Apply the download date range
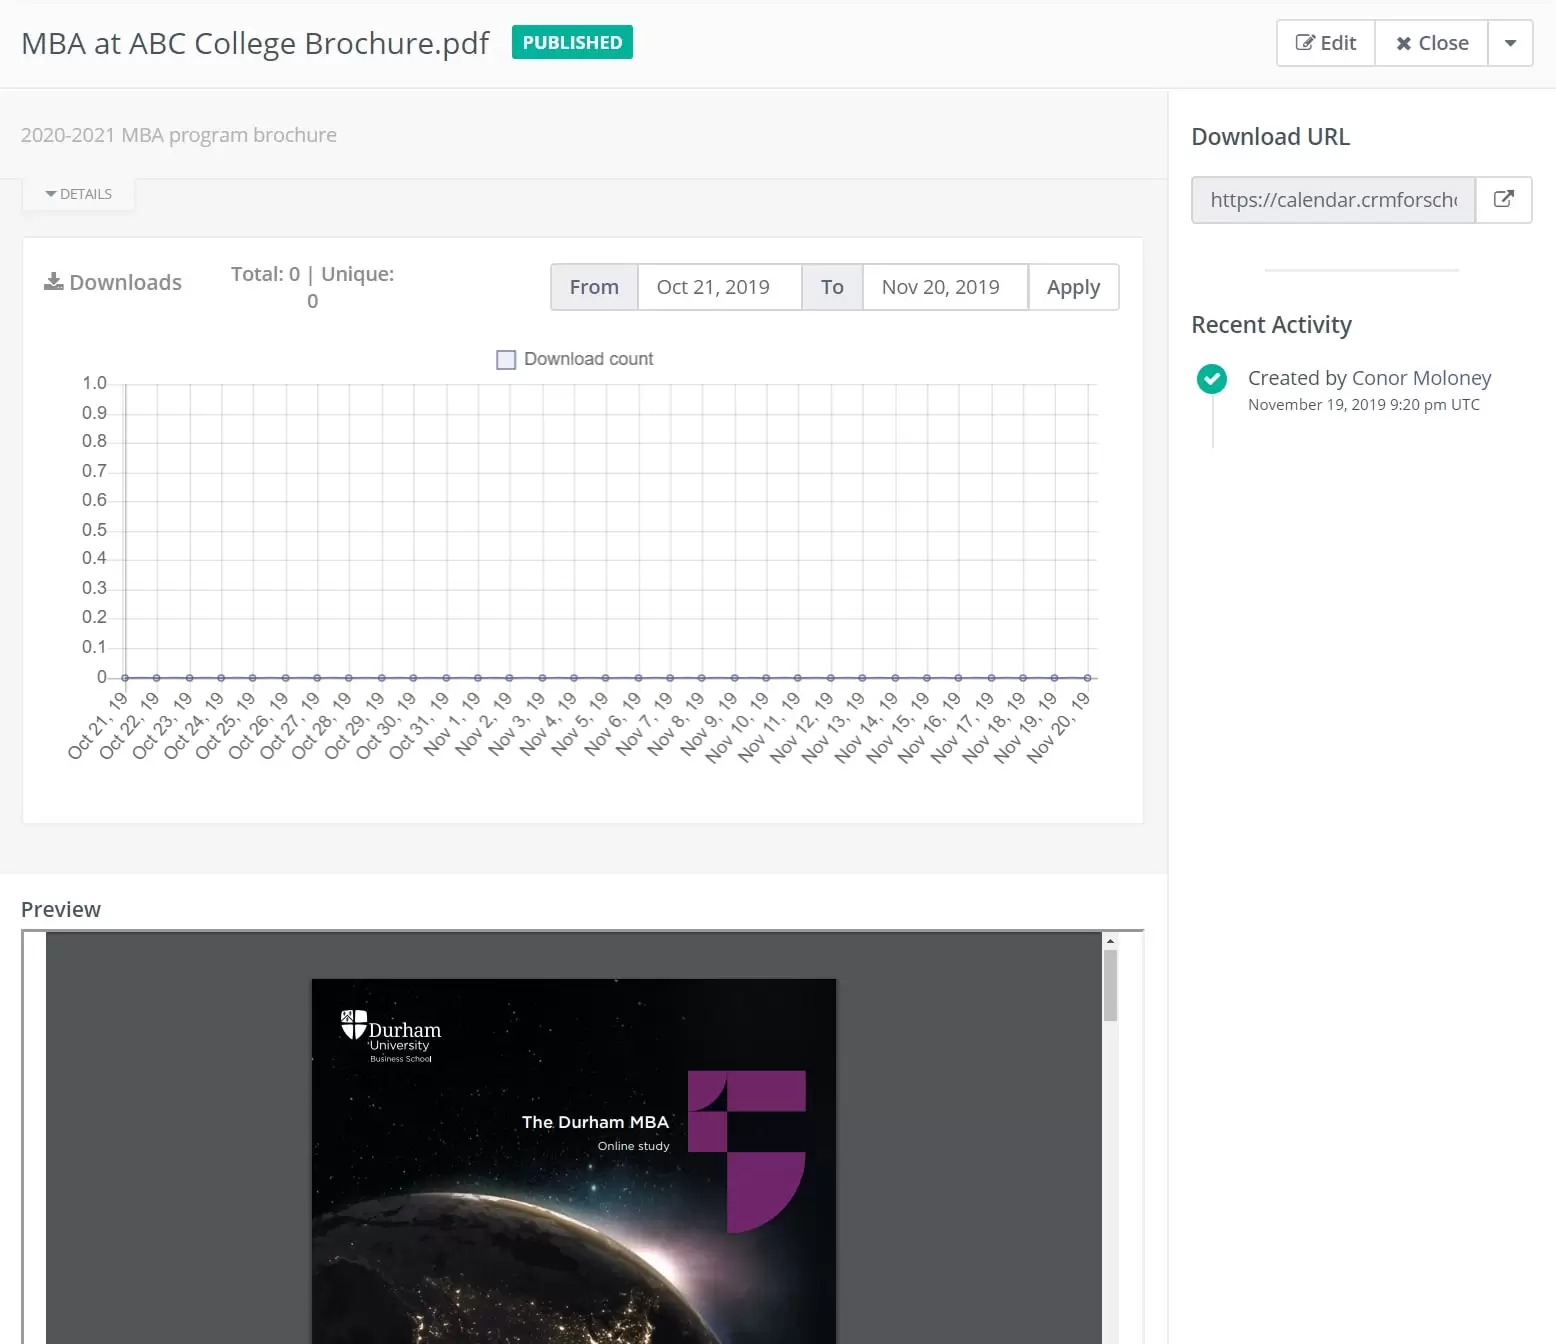Screen dimensions: 1556x1344 tap(1073, 287)
